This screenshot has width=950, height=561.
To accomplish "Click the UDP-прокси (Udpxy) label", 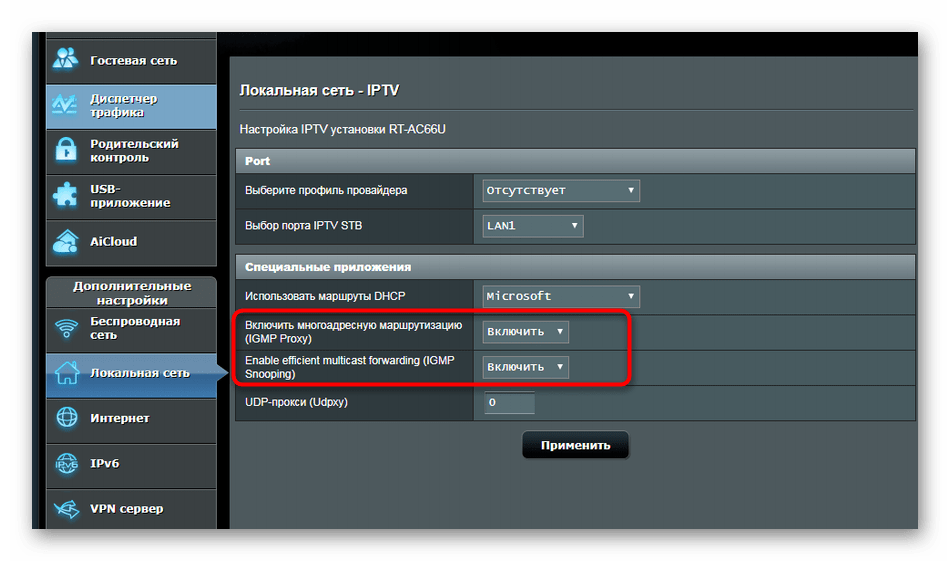I will 296,402.
